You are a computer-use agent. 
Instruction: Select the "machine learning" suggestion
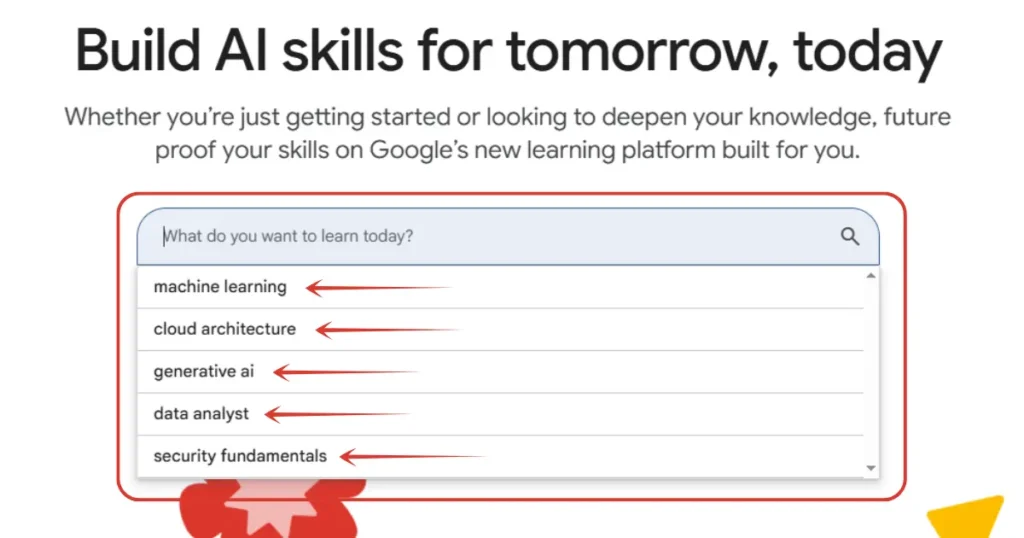[220, 287]
